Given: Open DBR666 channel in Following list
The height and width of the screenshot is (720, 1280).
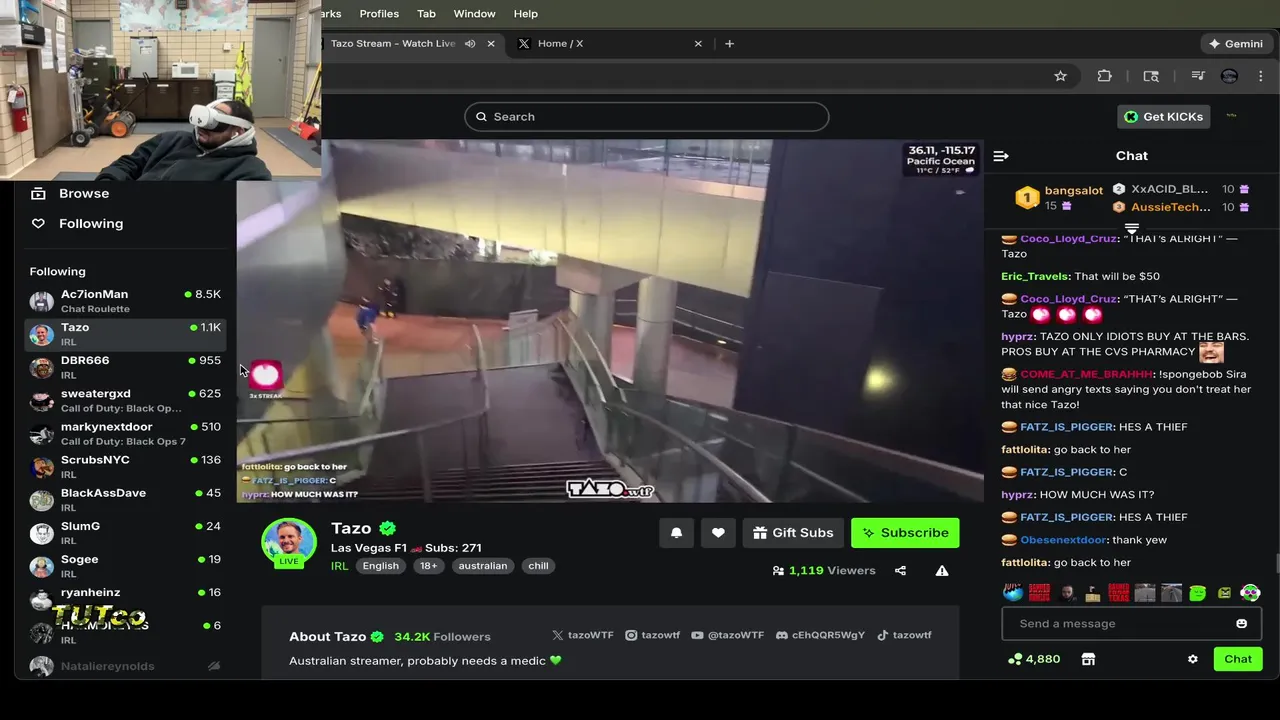Looking at the screenshot, I should (125, 367).
